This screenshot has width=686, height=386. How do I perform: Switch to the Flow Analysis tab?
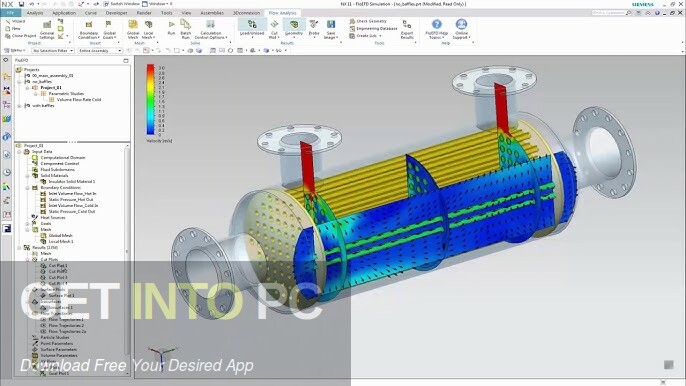tap(282, 13)
